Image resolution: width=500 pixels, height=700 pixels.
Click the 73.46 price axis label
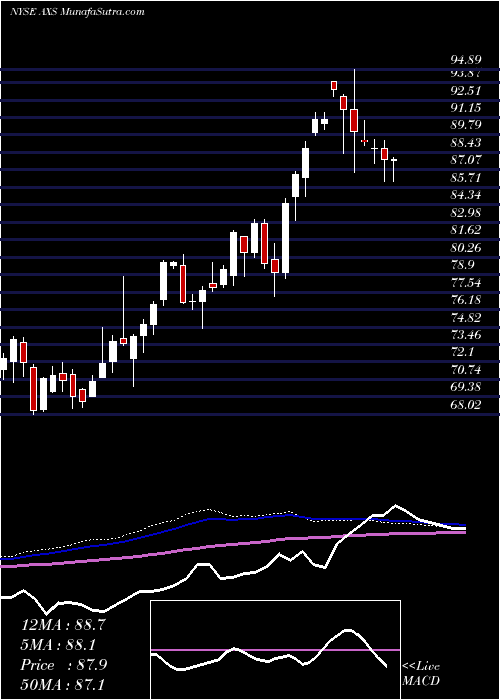pyautogui.click(x=467, y=335)
